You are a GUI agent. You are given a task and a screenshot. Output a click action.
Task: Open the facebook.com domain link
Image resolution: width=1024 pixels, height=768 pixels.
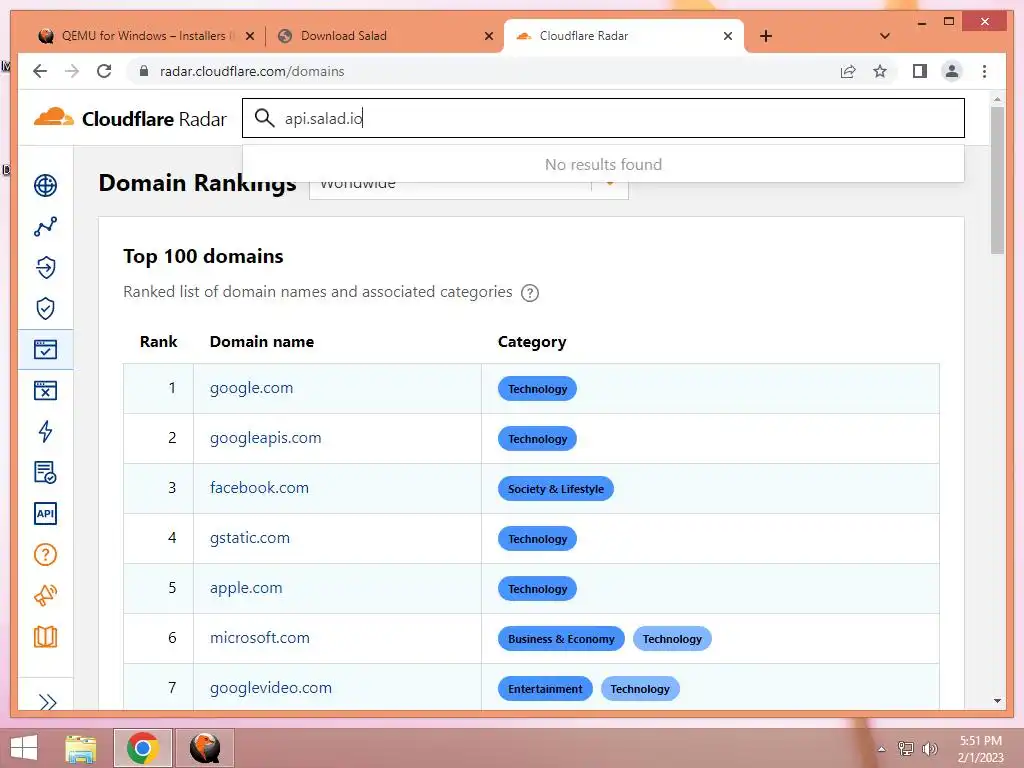coord(259,488)
